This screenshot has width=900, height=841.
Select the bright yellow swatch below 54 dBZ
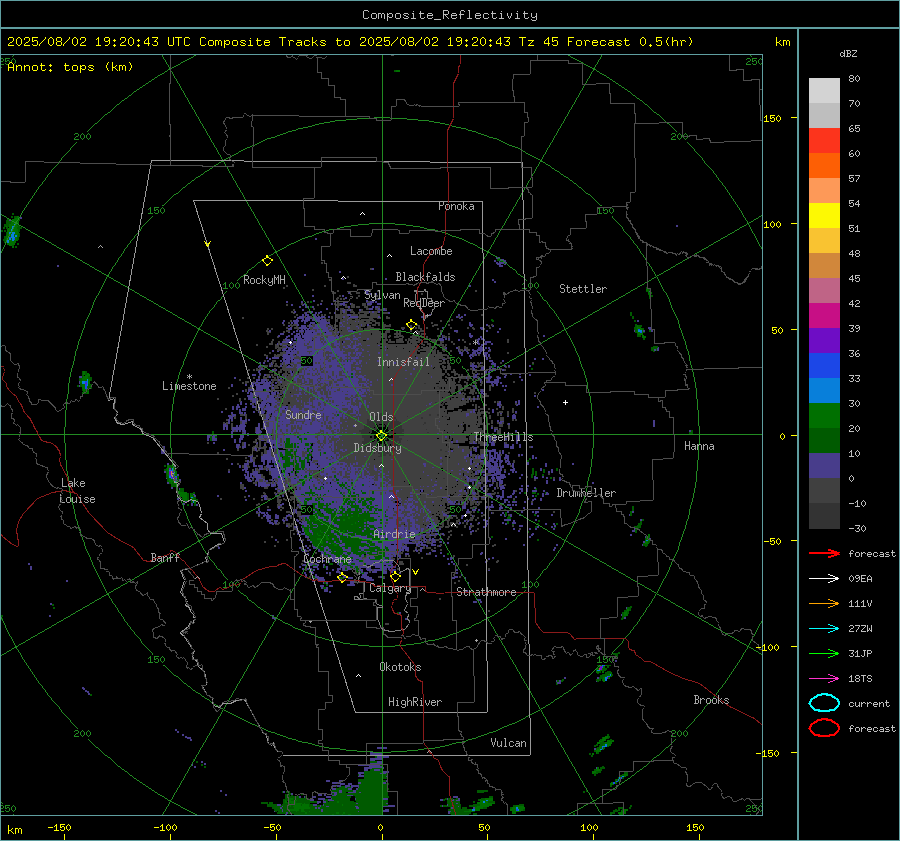pyautogui.click(x=824, y=215)
